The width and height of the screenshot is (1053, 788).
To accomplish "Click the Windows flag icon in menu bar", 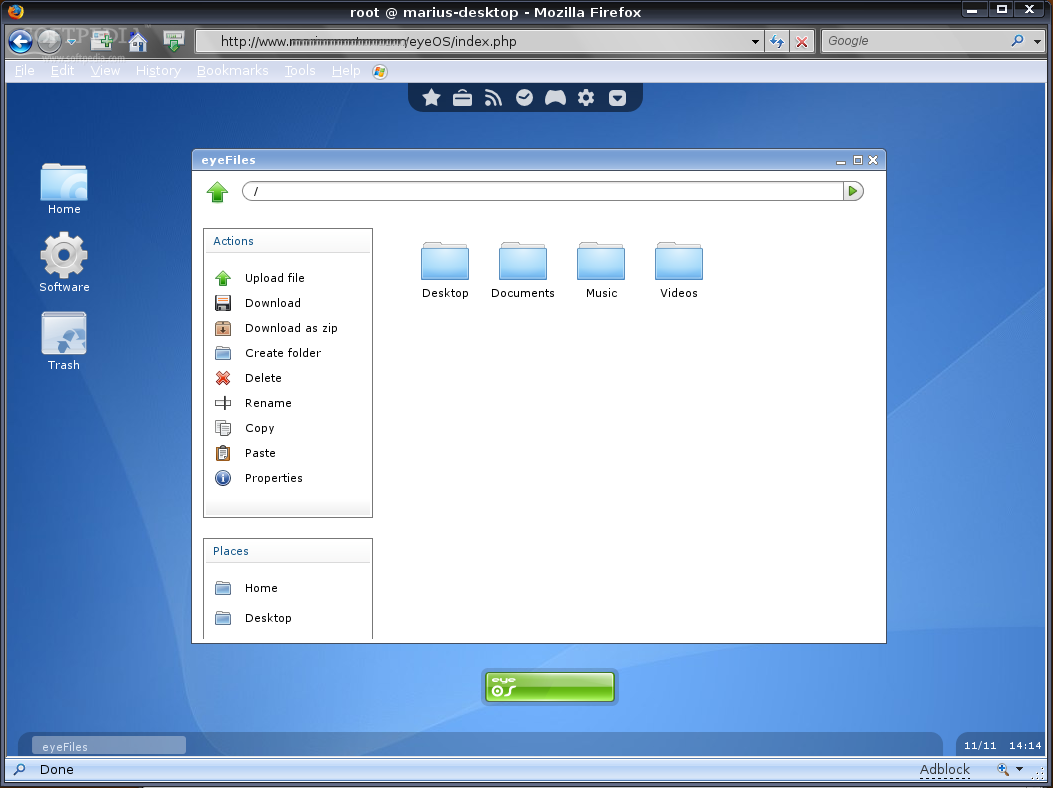I will (x=379, y=71).
